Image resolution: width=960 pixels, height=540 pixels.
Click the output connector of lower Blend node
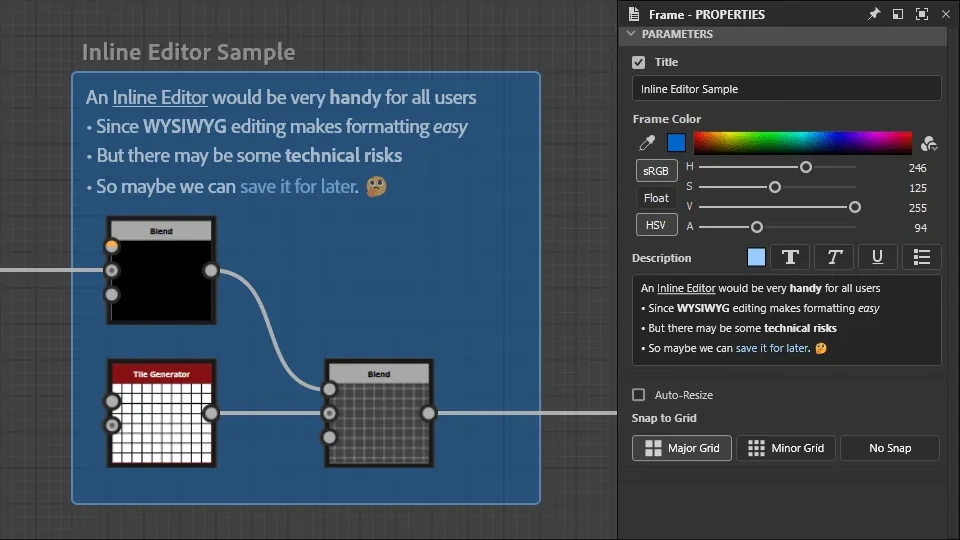coord(428,413)
